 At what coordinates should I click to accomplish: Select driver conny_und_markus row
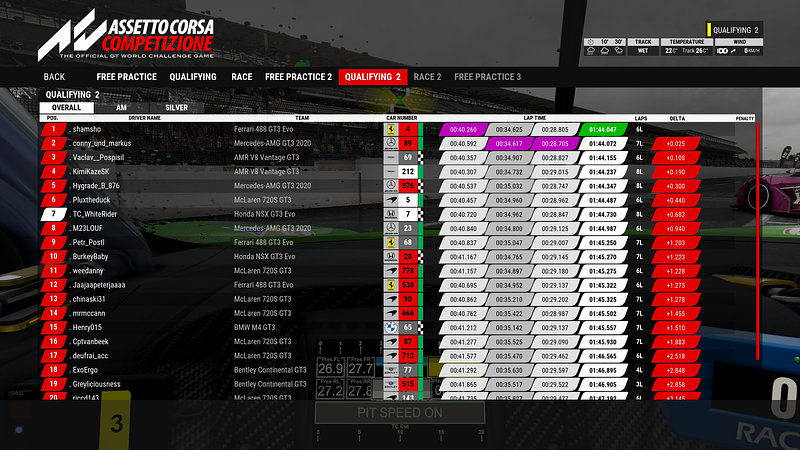pyautogui.click(x=397, y=143)
